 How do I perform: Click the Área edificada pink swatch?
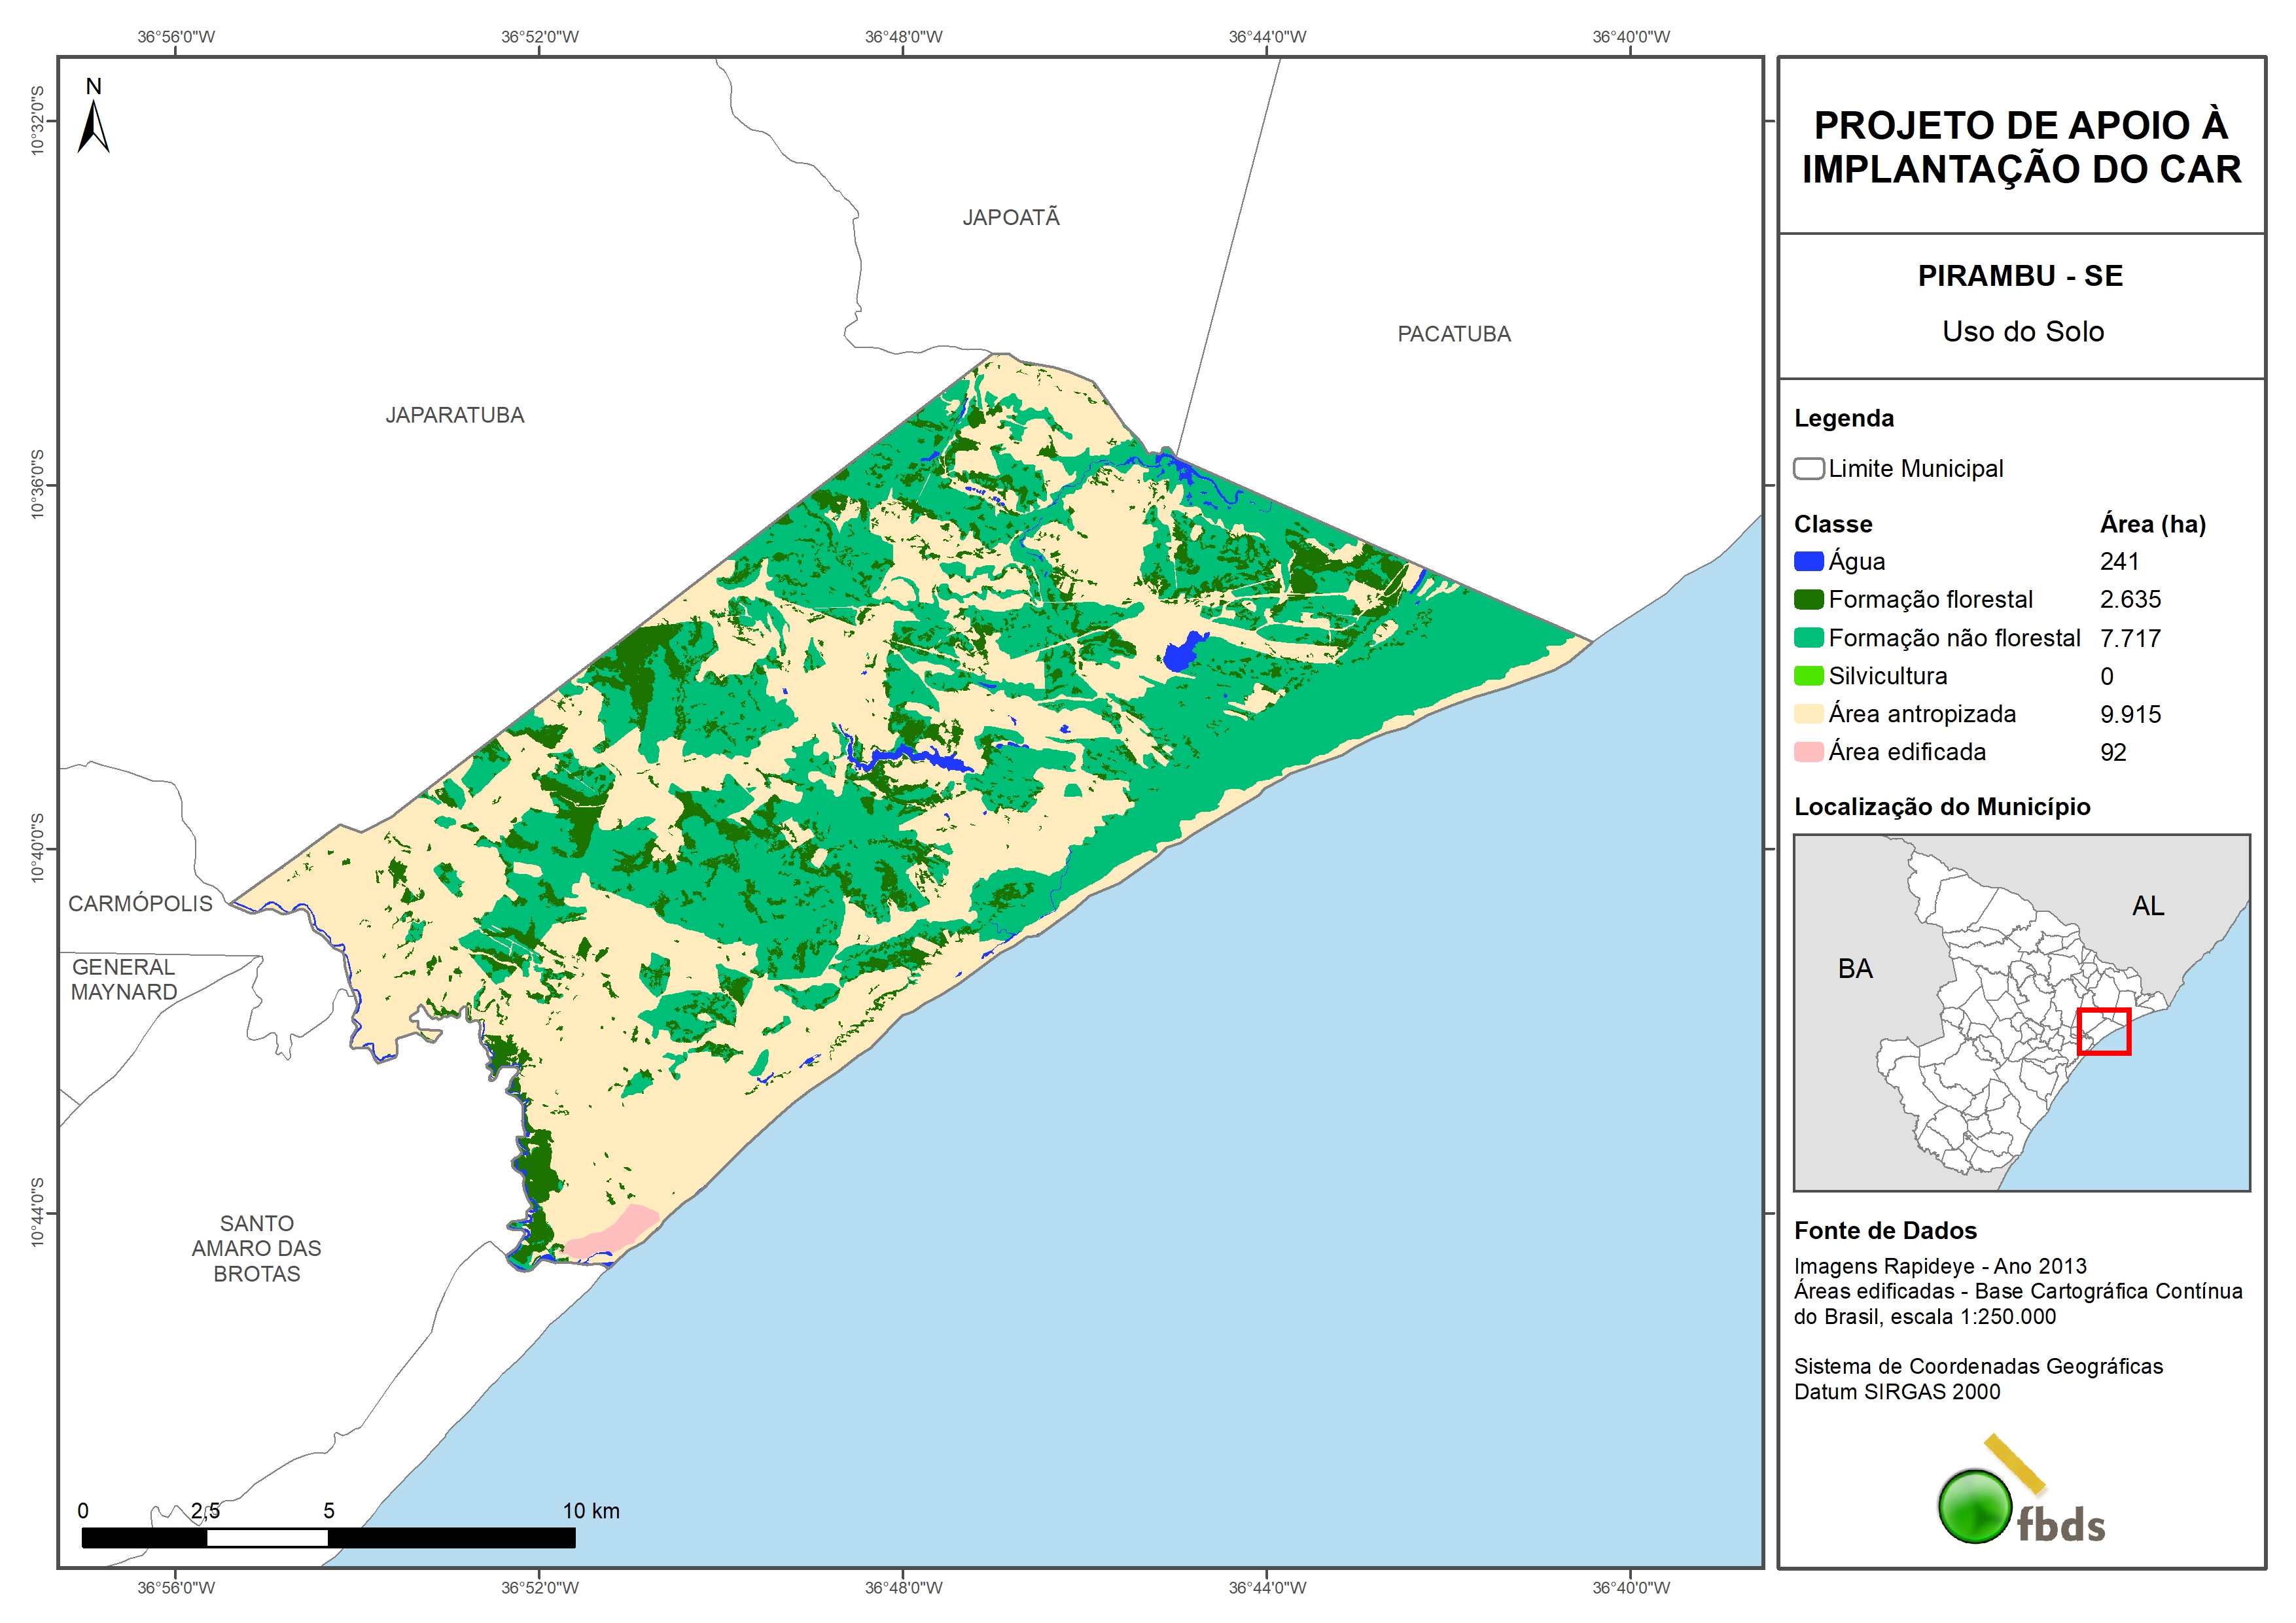pos(1808,752)
